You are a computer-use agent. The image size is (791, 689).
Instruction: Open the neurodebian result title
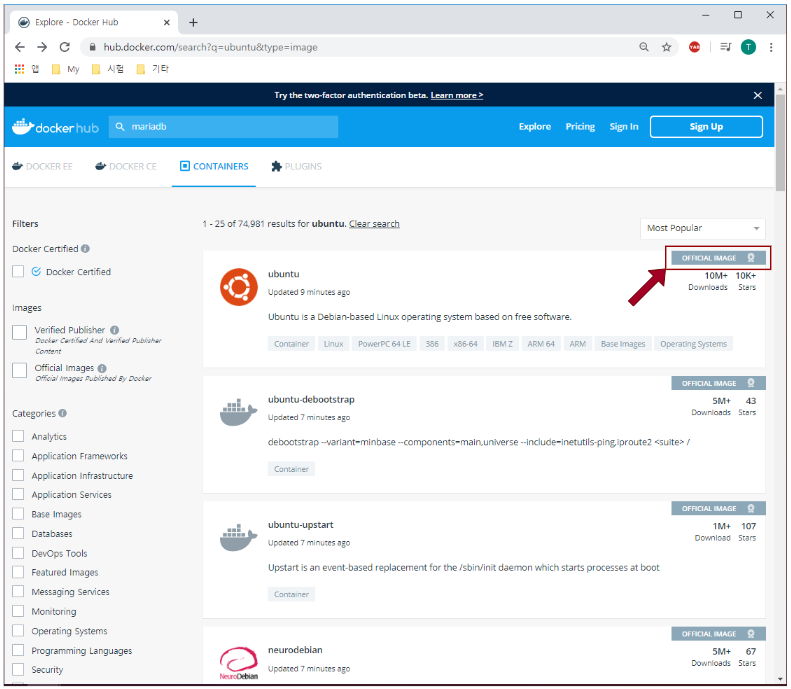[x=295, y=650]
